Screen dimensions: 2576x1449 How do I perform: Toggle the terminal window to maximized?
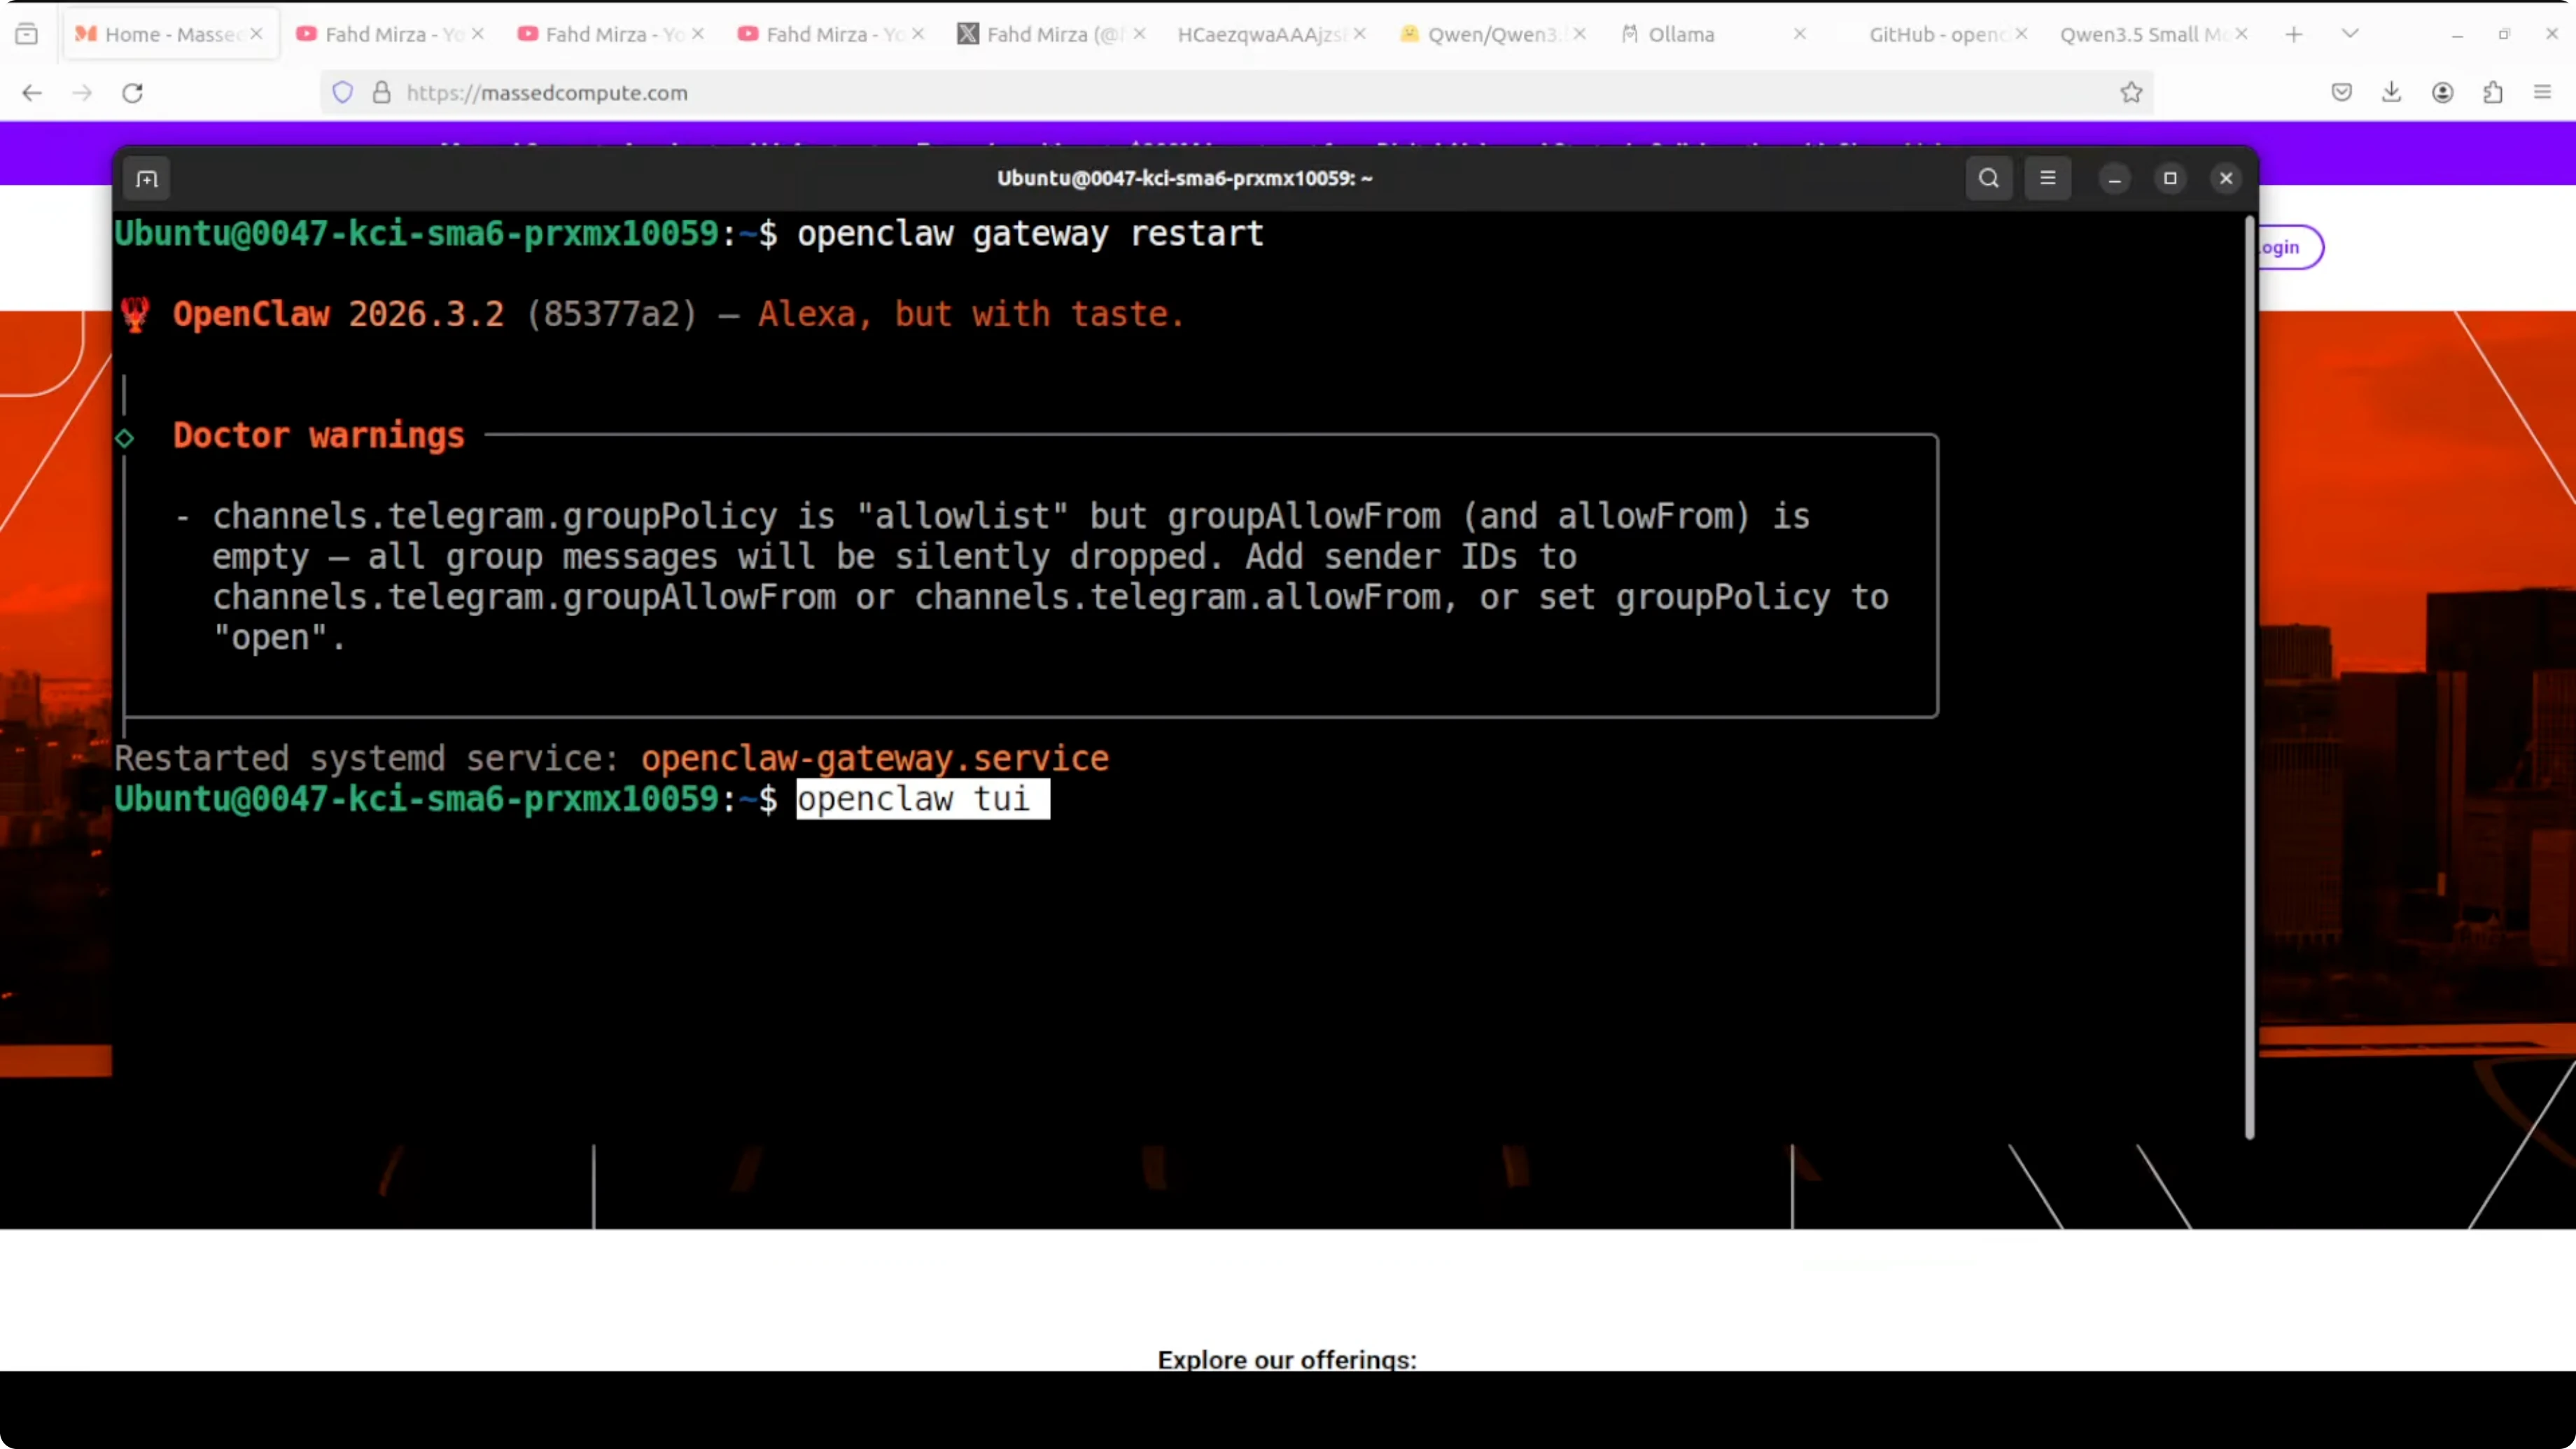pyautogui.click(x=2169, y=178)
